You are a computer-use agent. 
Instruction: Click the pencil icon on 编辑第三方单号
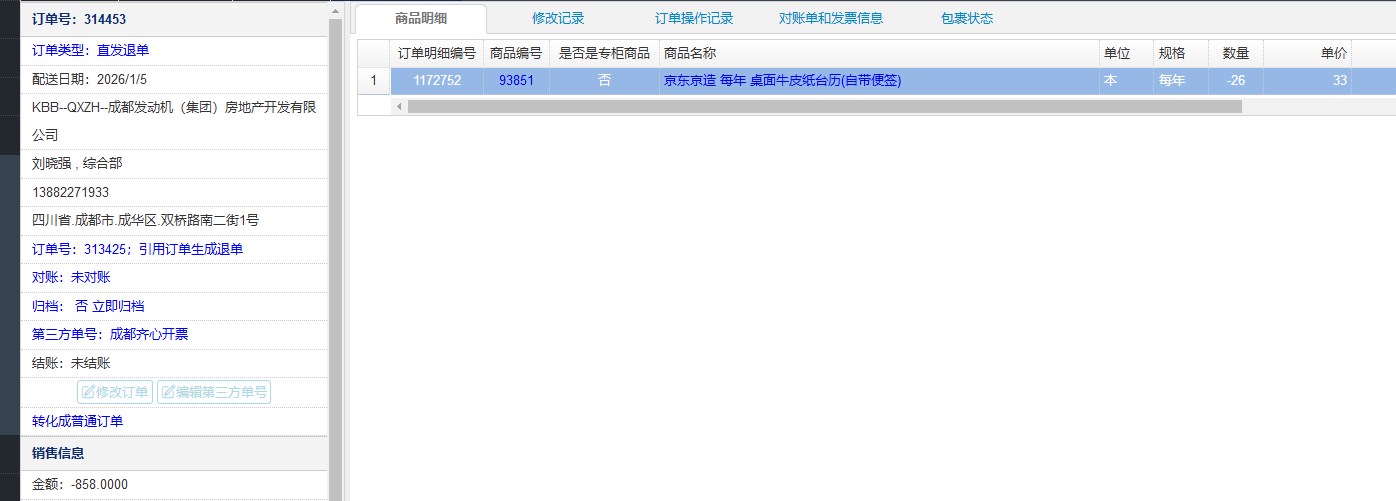[x=167, y=392]
